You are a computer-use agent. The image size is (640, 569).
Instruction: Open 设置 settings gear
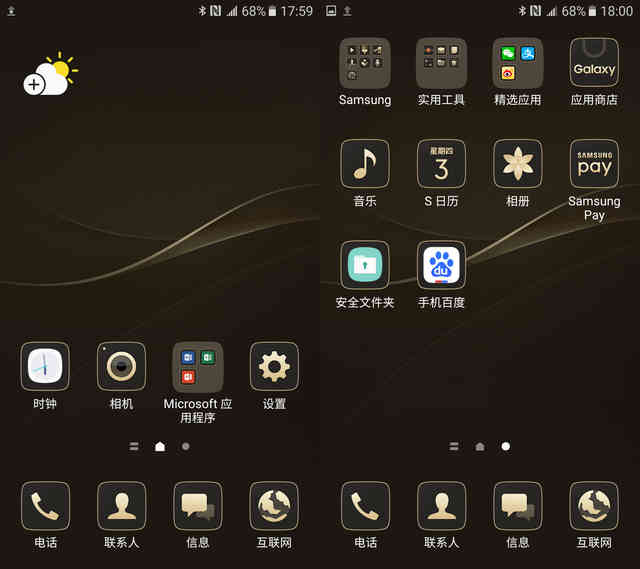(274, 366)
